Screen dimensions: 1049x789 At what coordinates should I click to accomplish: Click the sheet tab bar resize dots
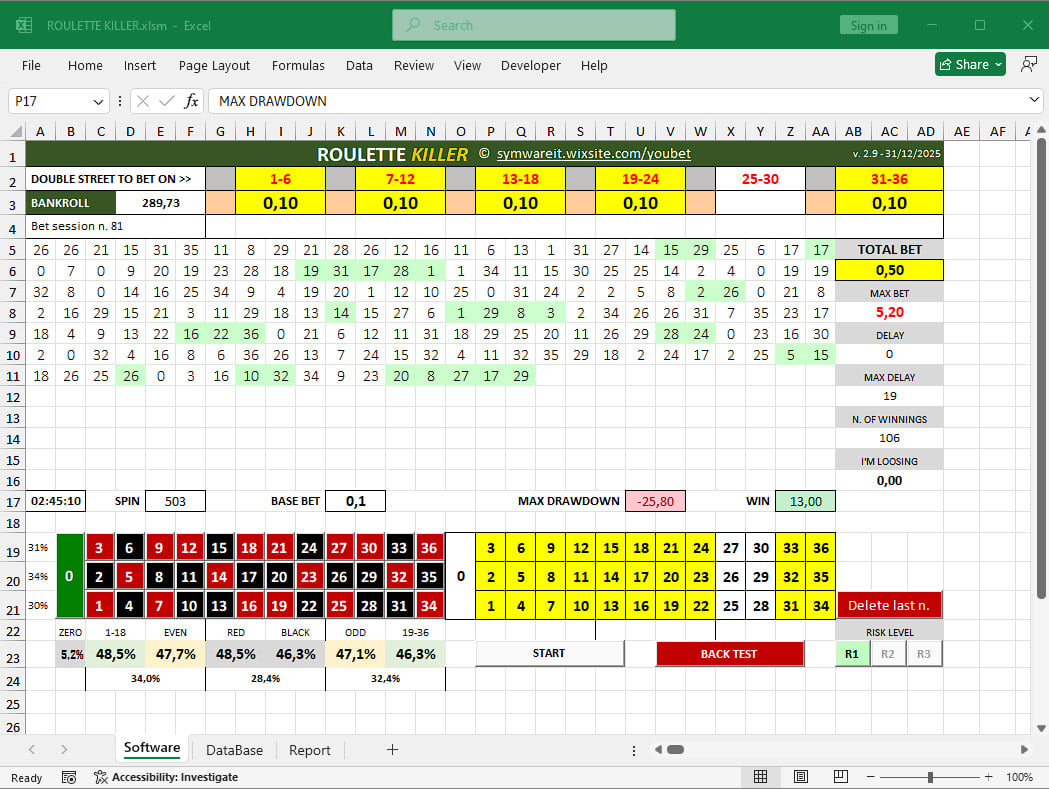tap(634, 750)
